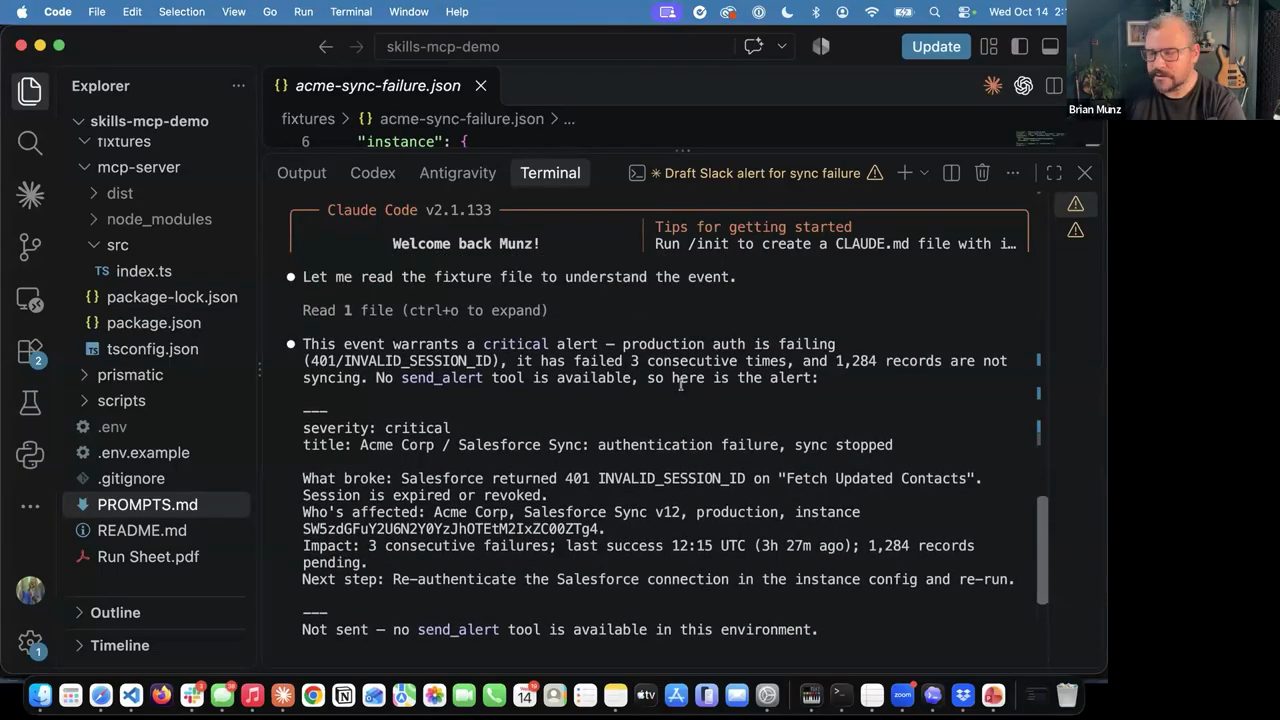Collapse the mcp-server folder

pos(138,167)
